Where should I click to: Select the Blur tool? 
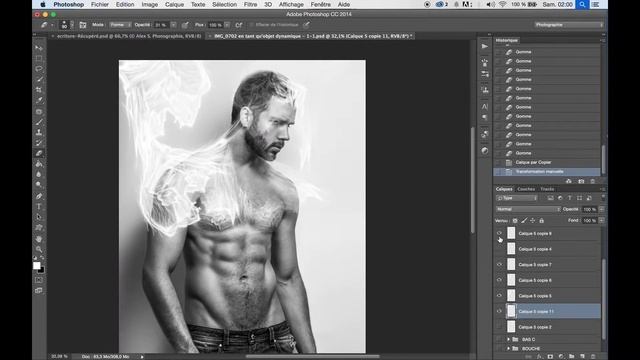pos(39,174)
